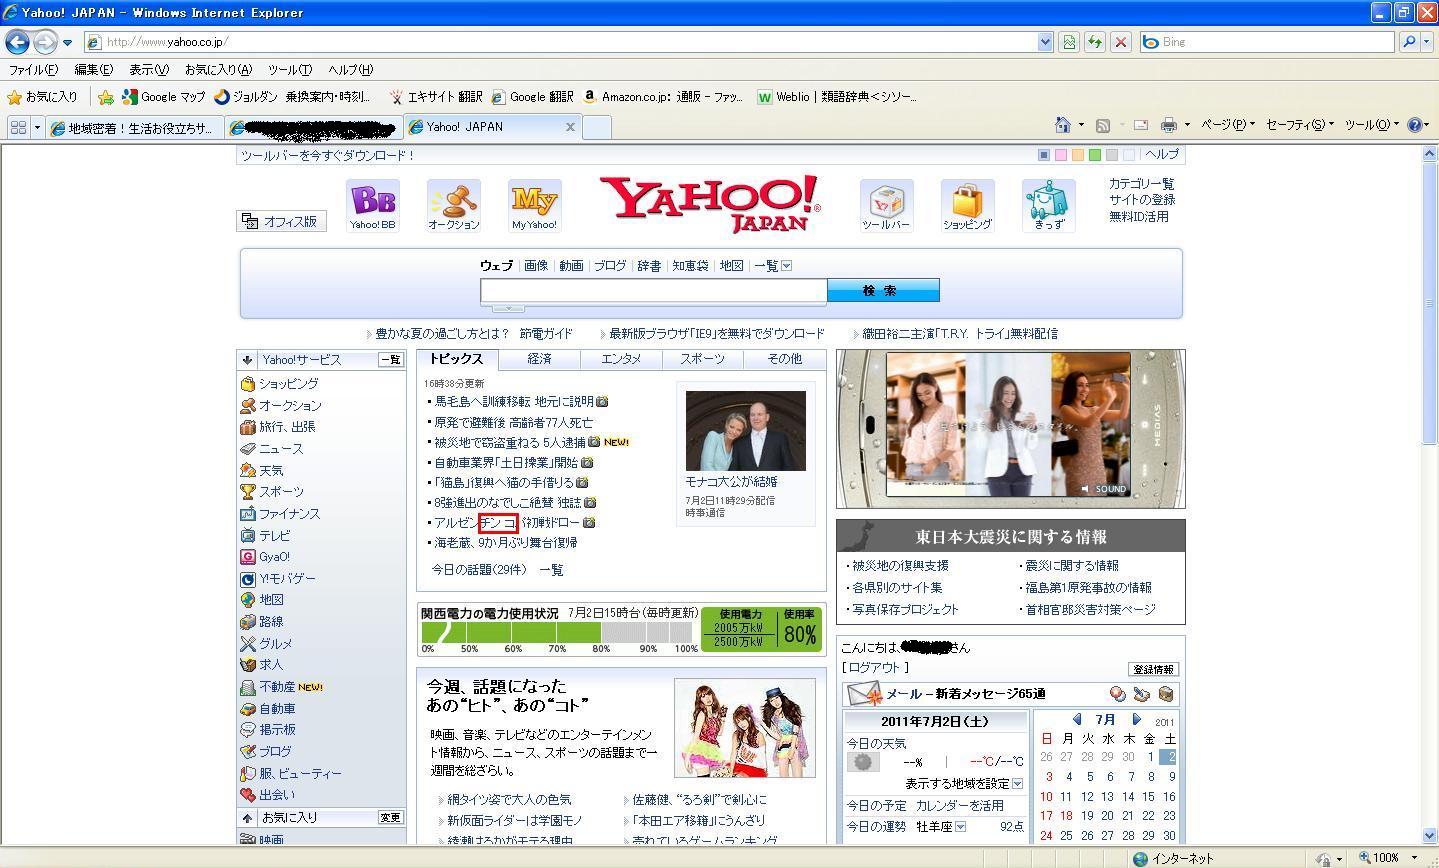This screenshot has width=1439, height=868.
Task: Click the compose-mail pen icon in mail row
Action: 1141,694
